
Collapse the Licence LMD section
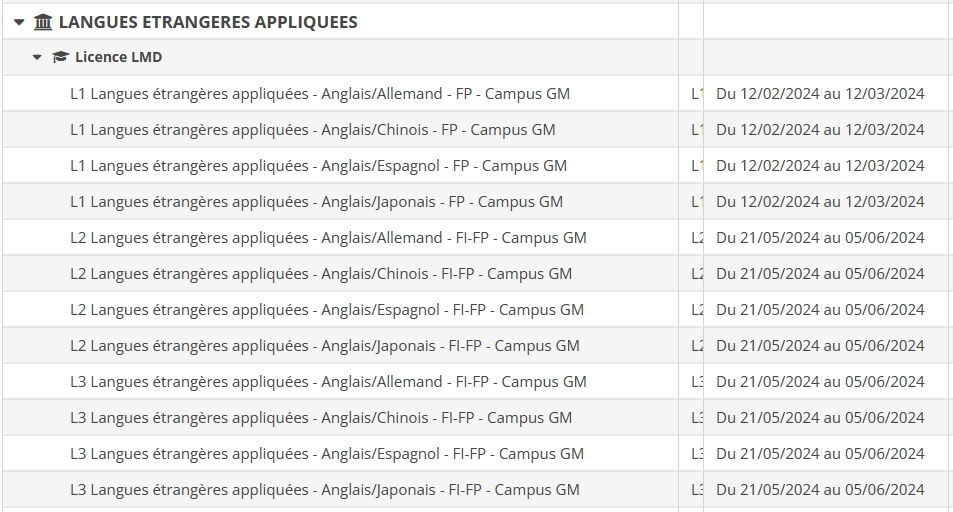37,57
